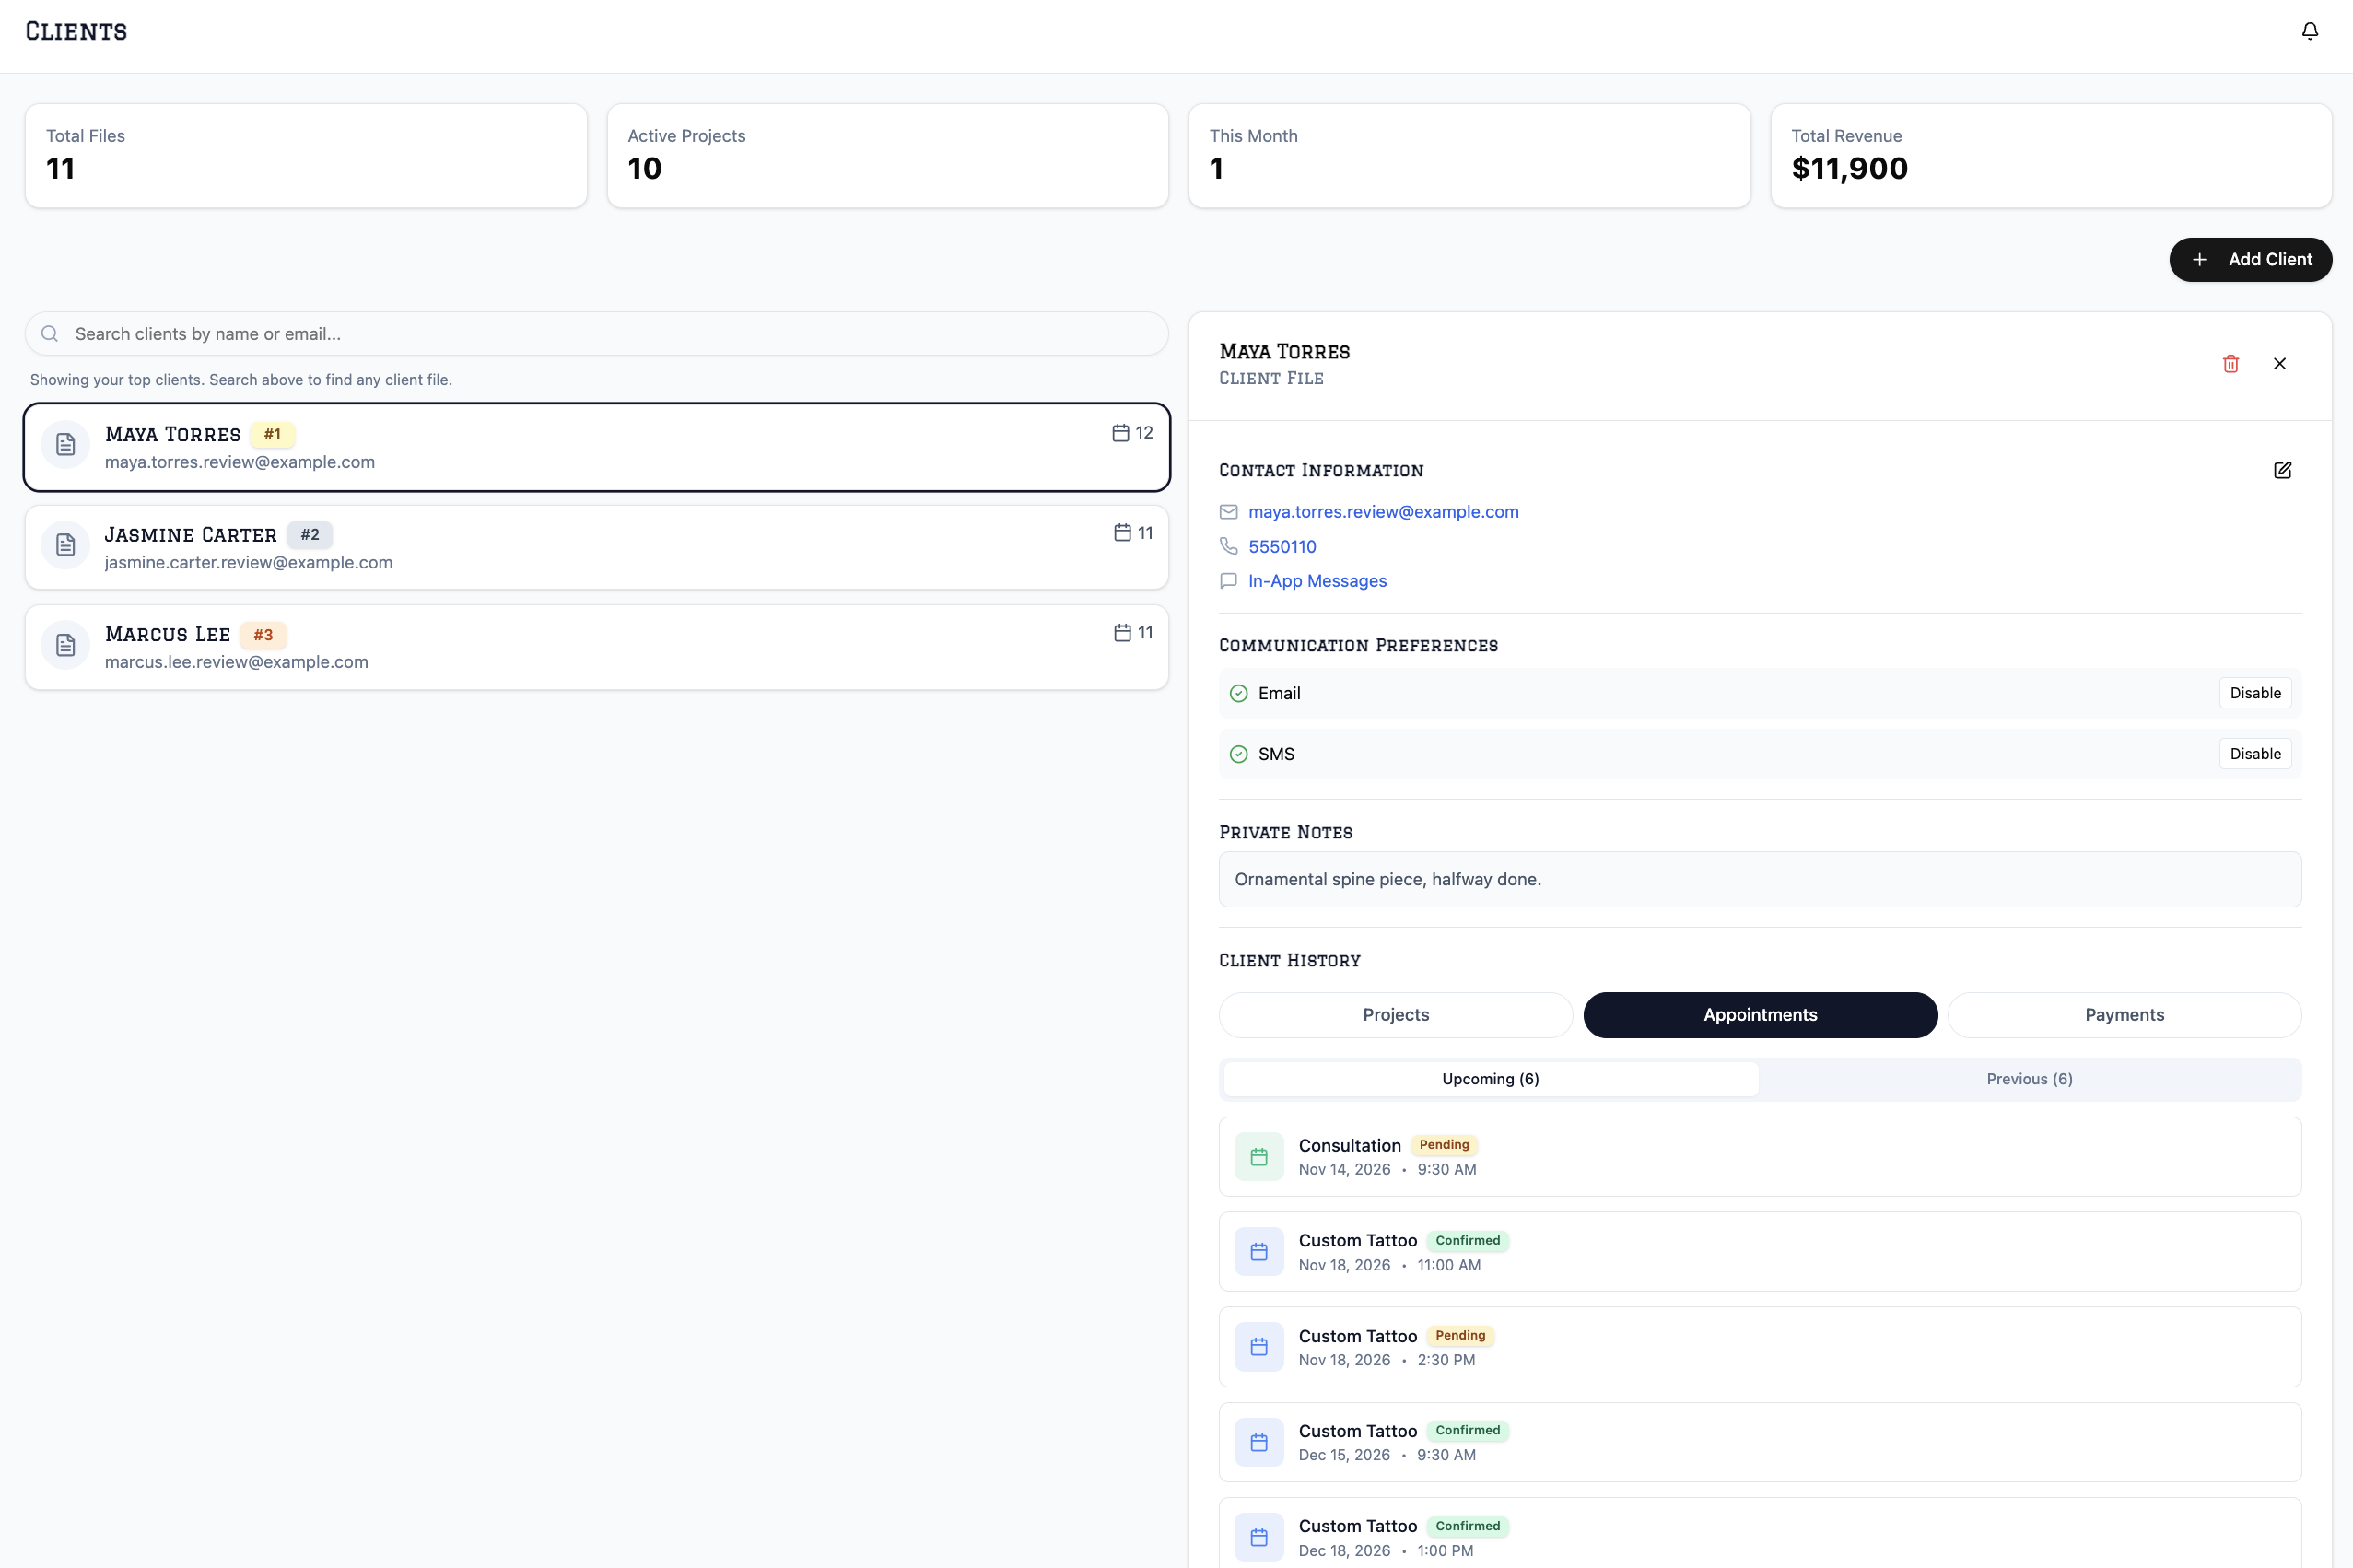Call the 5550110 phone link

(x=1282, y=546)
